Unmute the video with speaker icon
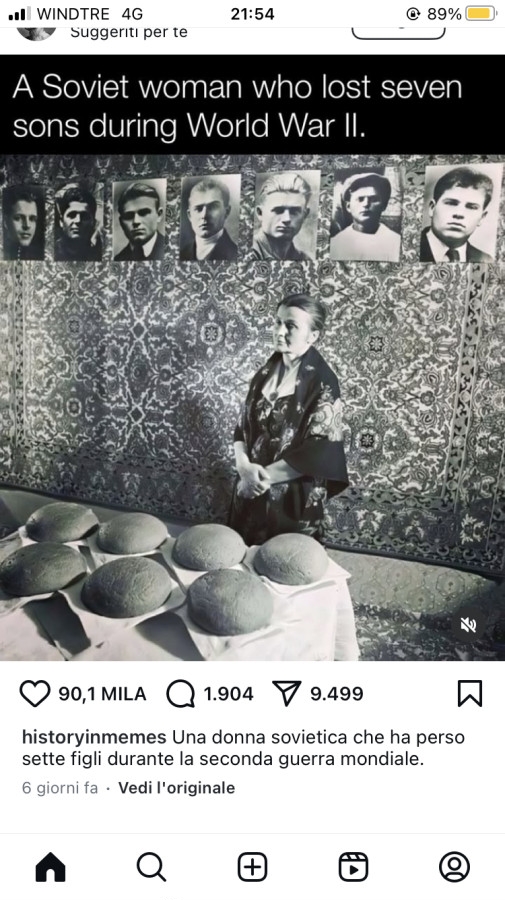 tap(468, 625)
